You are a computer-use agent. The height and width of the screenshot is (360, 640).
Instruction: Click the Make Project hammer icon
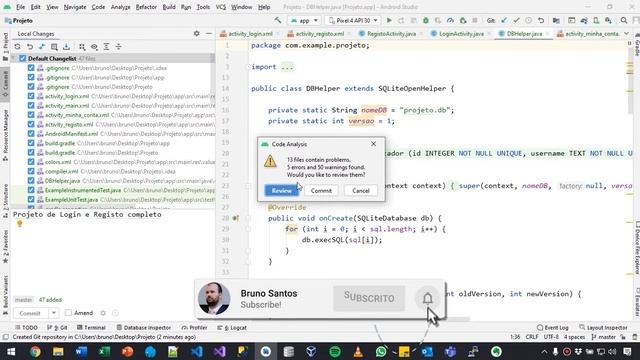click(278, 20)
